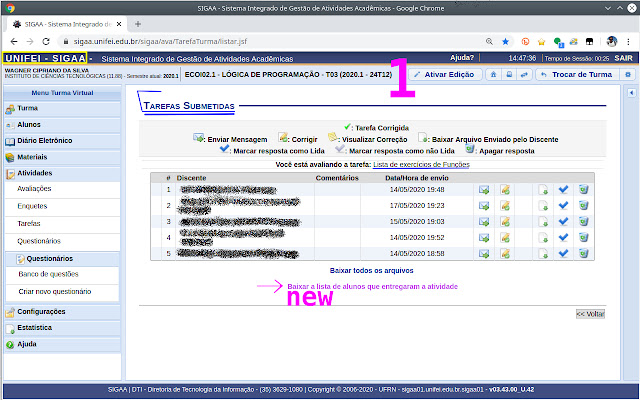
Task: Bookmark page with the star icon
Action: tap(505, 42)
